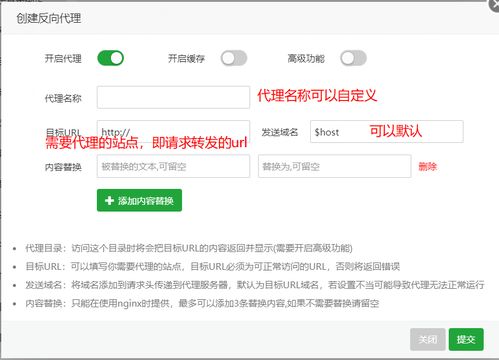Screen dimensions: 499x360
Task: Turn off the 开启代理 switch
Action: (110, 58)
